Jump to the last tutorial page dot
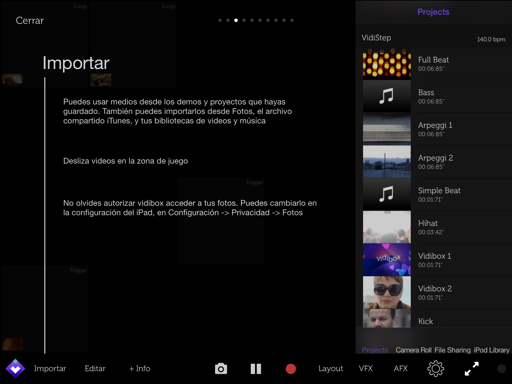Screen dimensions: 512x384 pyautogui.click(x=292, y=20)
